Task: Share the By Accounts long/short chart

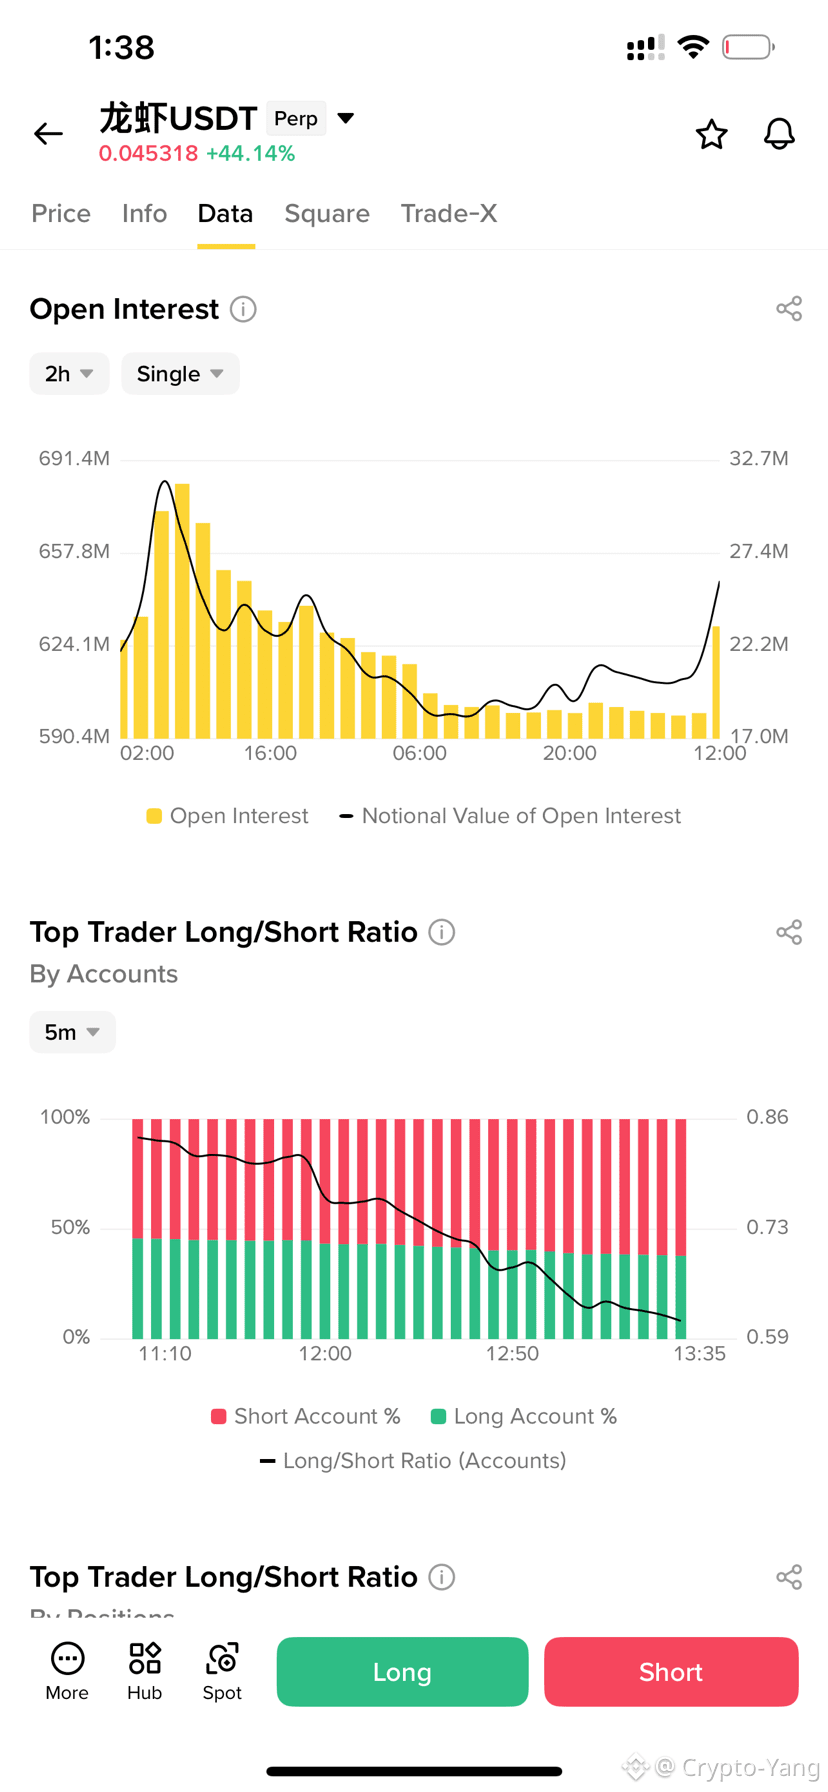Action: [x=789, y=932]
